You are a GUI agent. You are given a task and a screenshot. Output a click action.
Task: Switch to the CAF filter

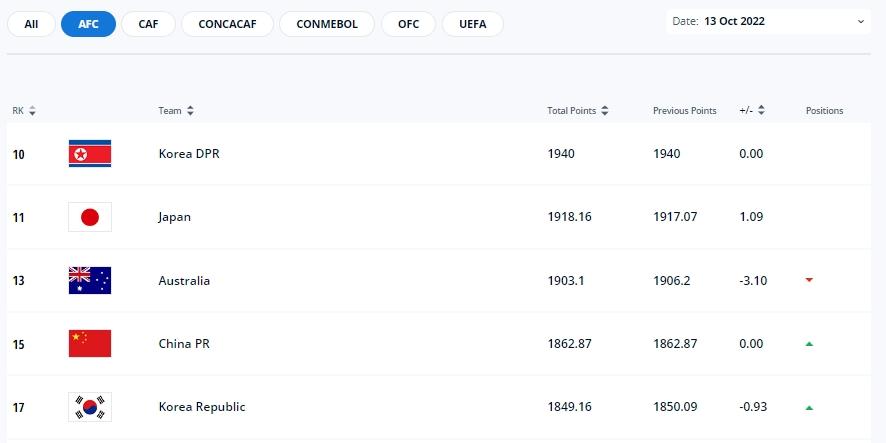click(148, 24)
